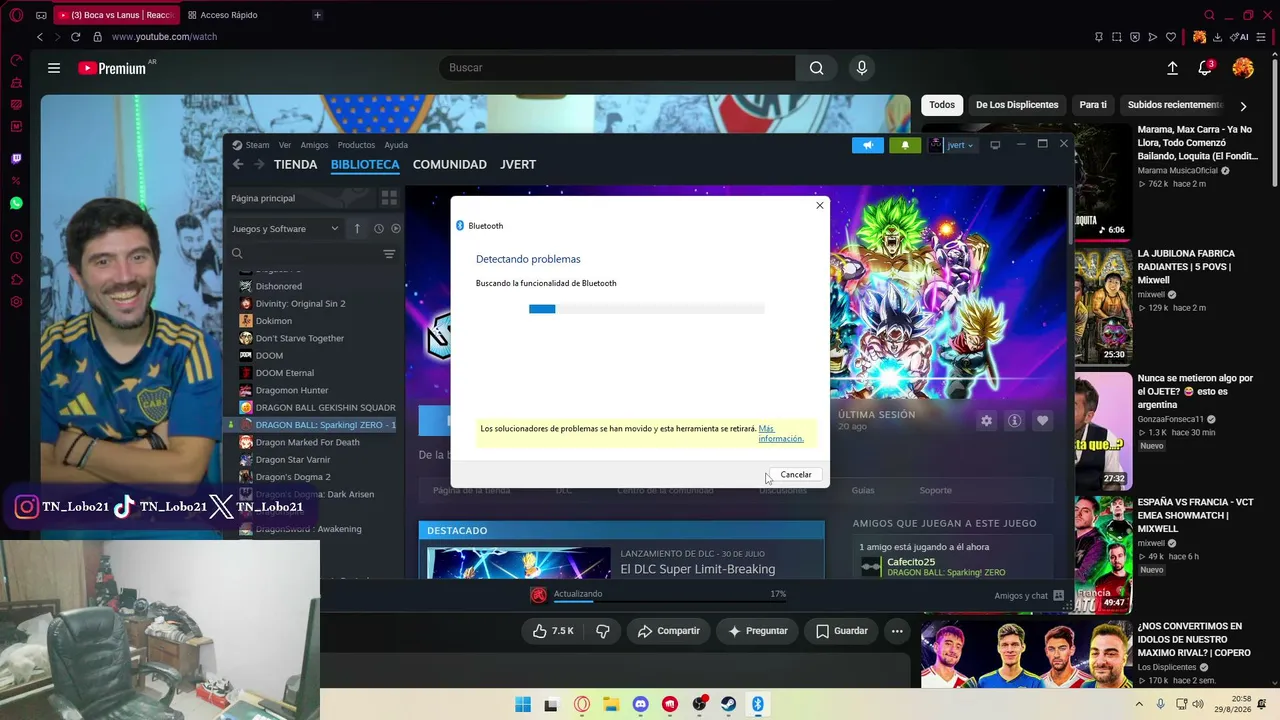Save the video with Guardar button
Screen dimensions: 1280x720
tap(842, 631)
